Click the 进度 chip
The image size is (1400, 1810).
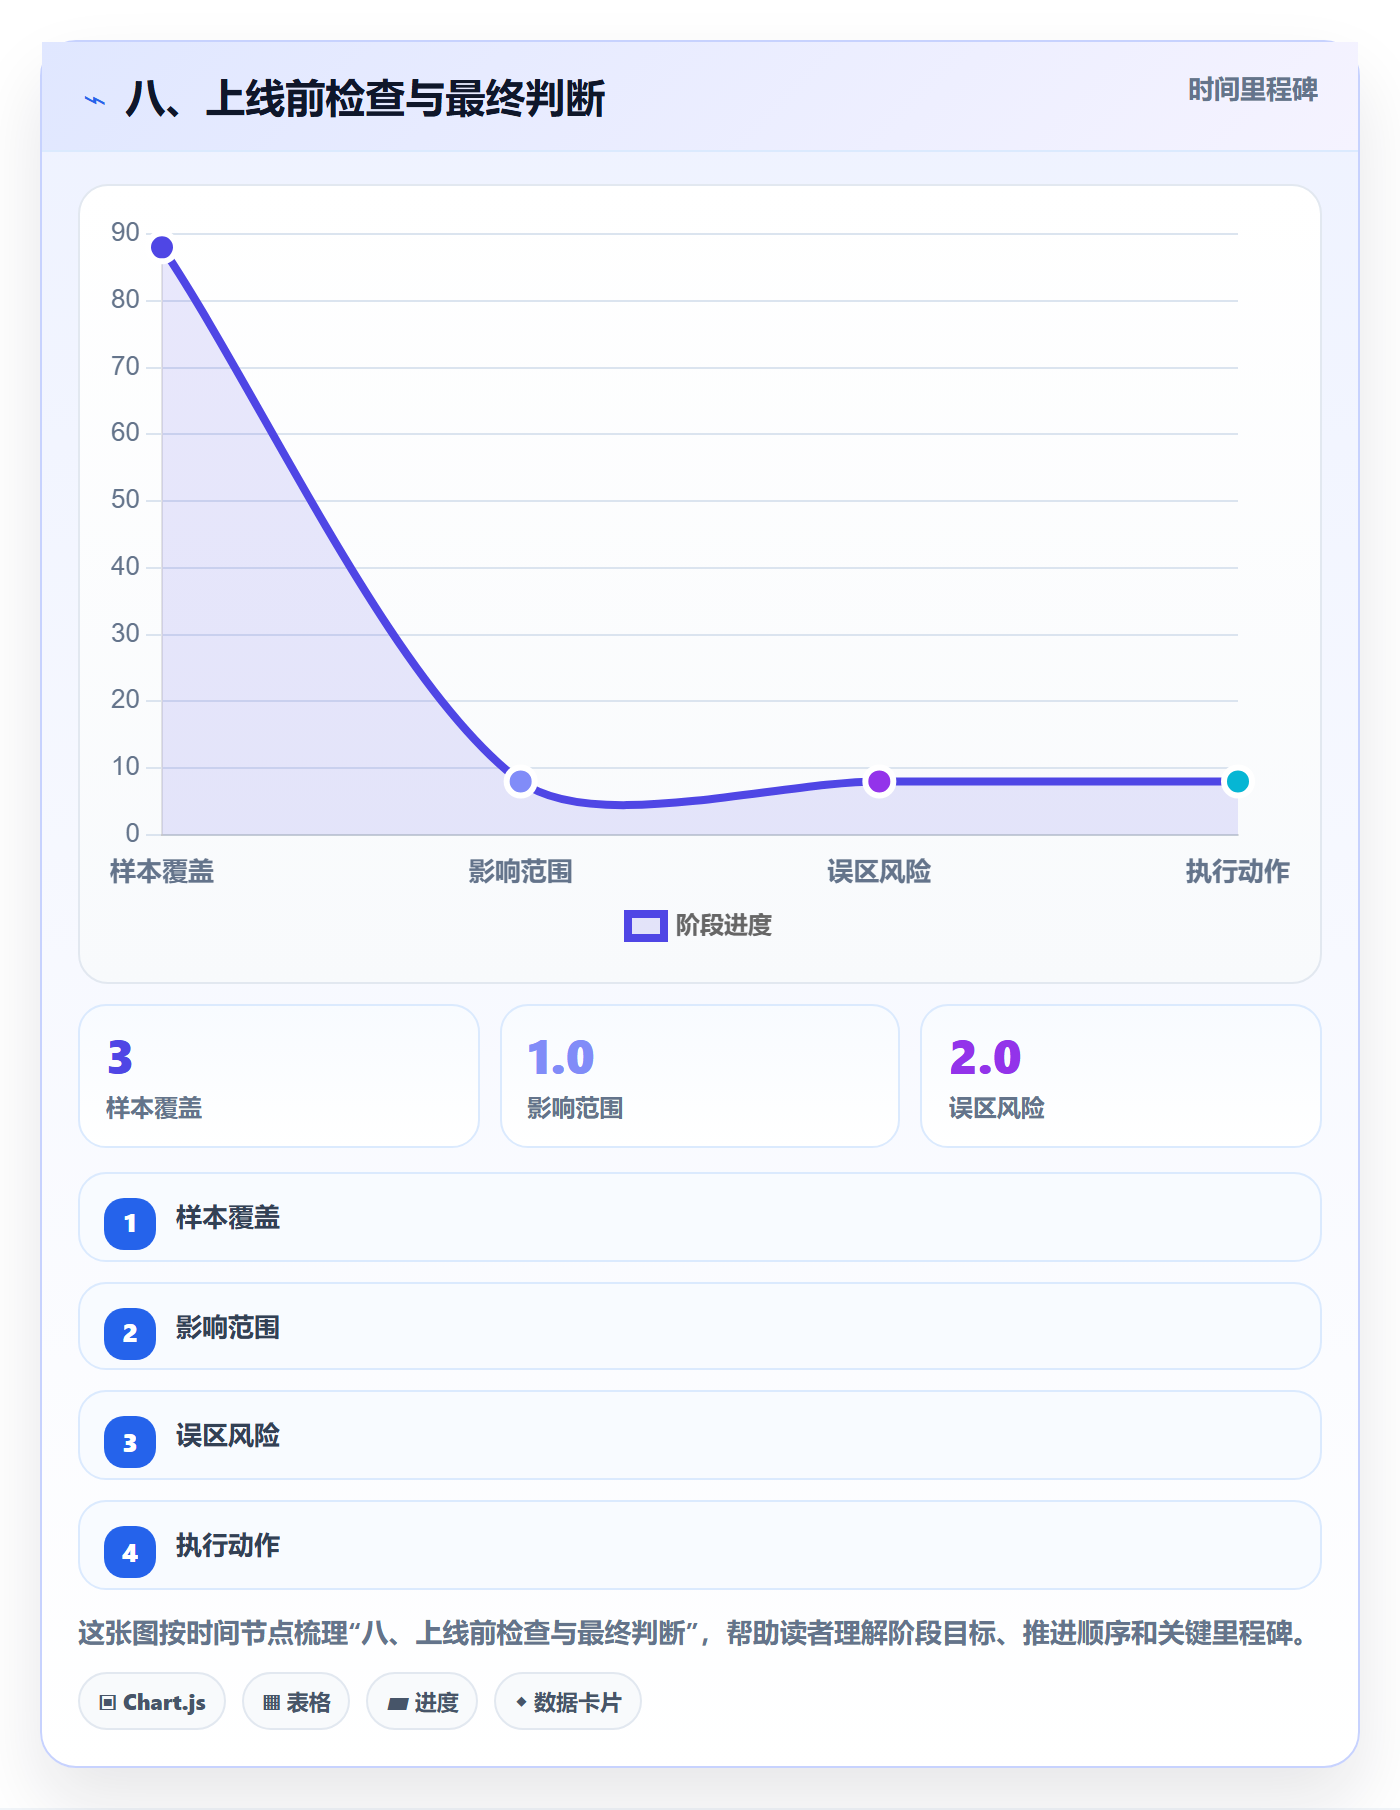click(x=422, y=1701)
